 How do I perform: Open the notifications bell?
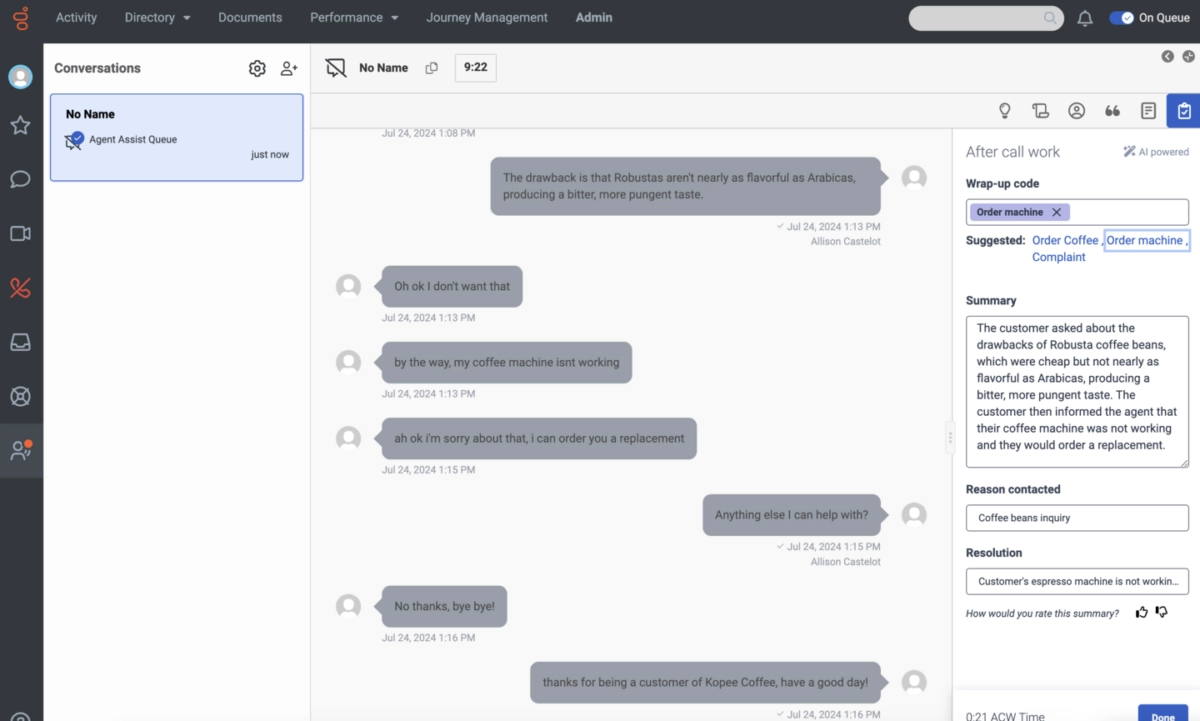pos(1085,18)
